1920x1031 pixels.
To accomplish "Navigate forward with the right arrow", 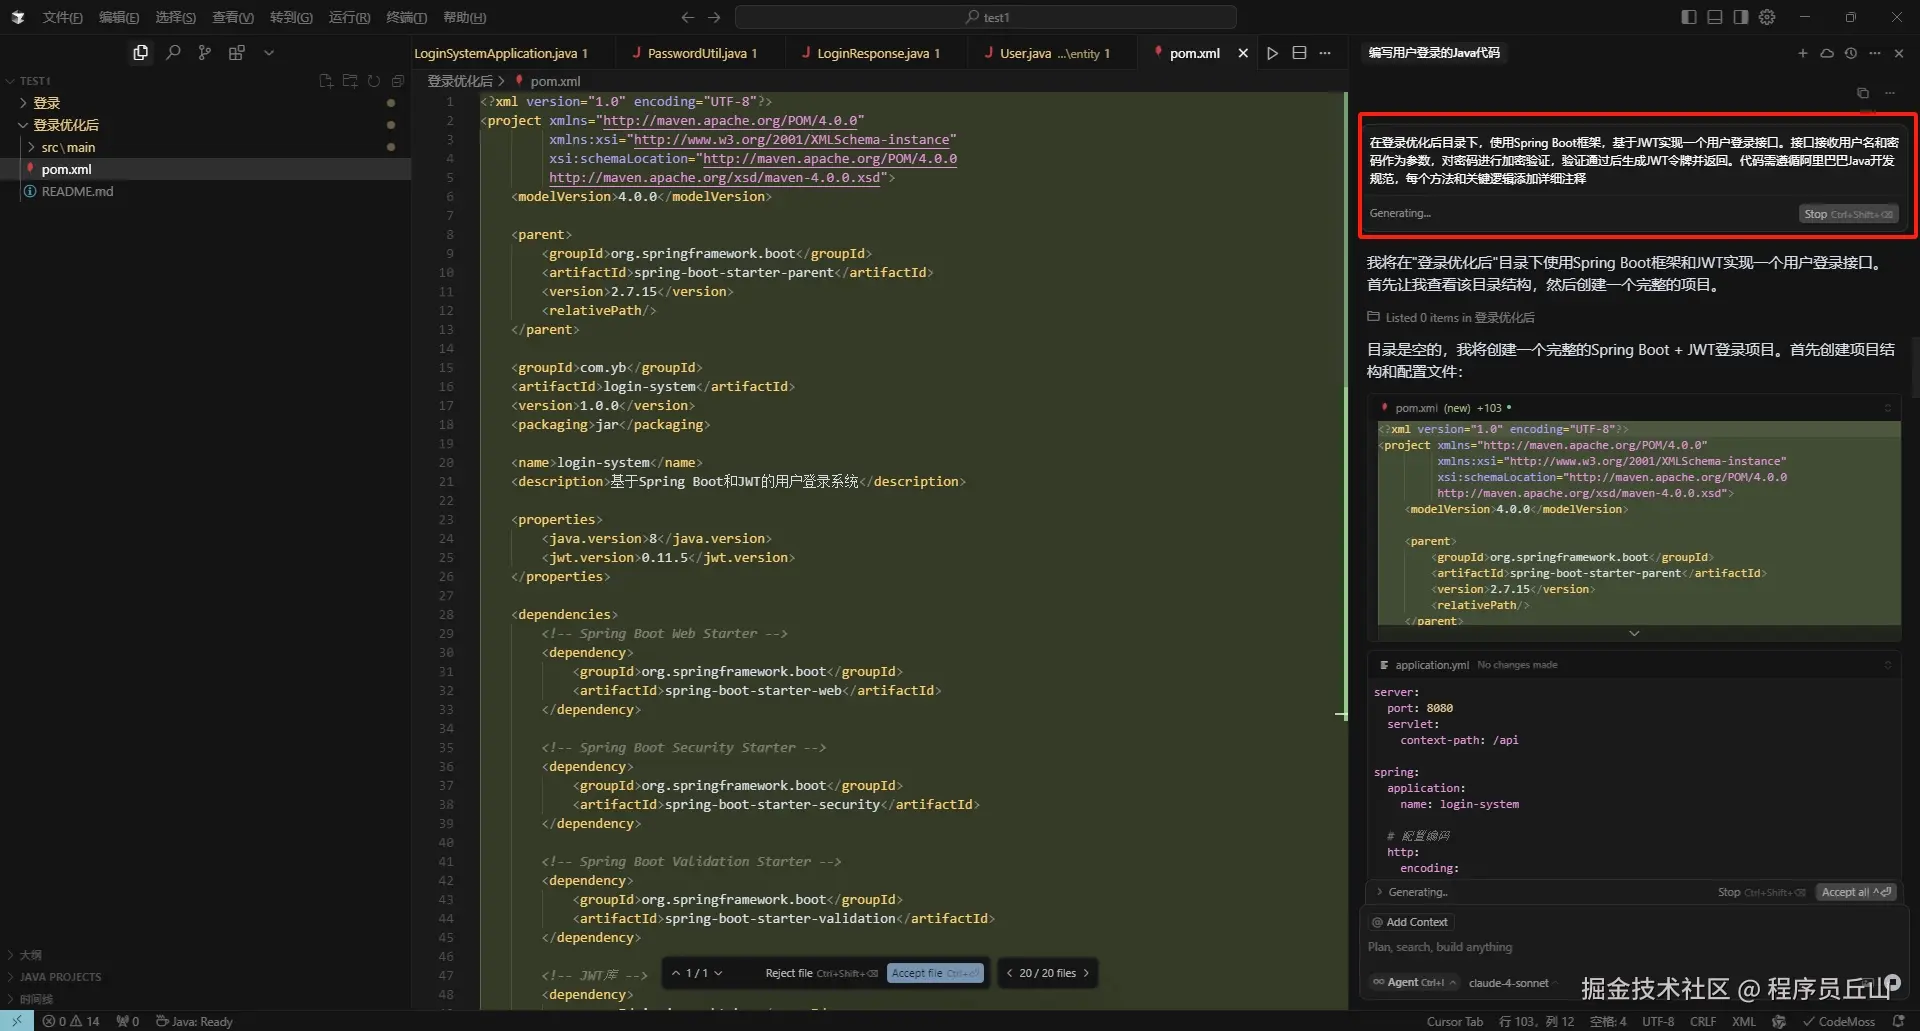I will coord(714,17).
